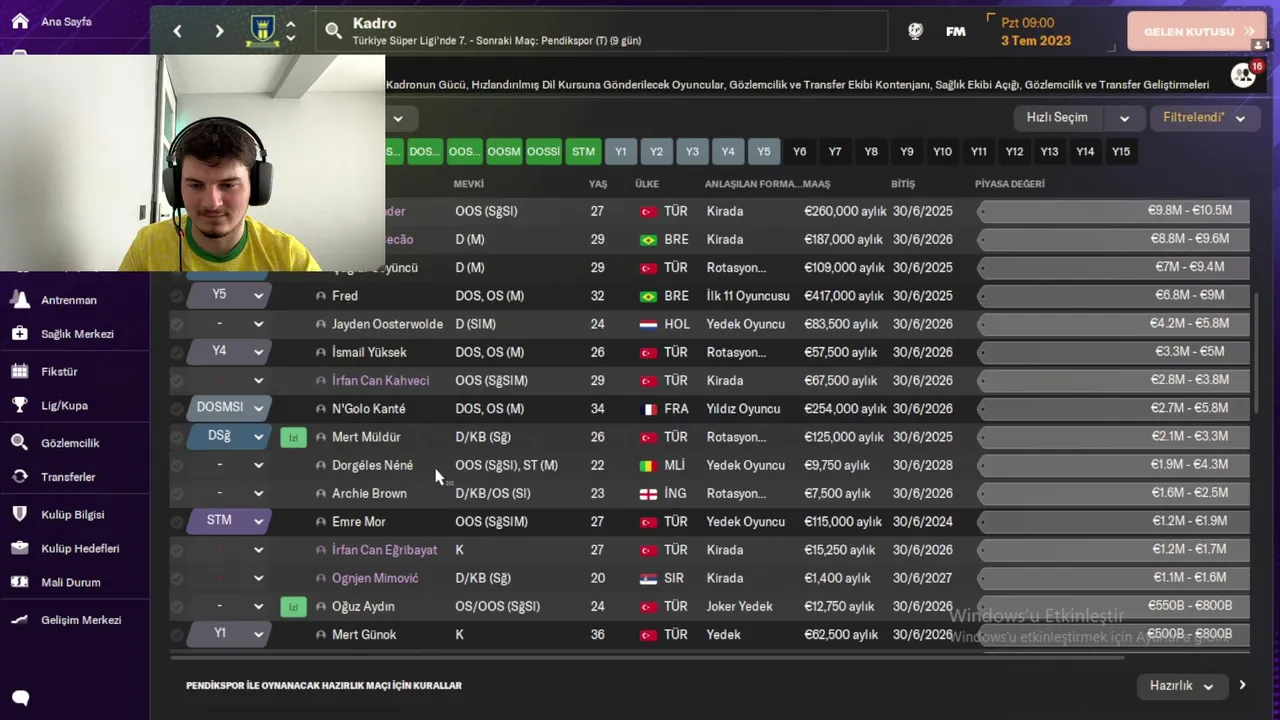The width and height of the screenshot is (1280, 720).
Task: Open the Ana Sayfa home icon
Action: coord(20,21)
